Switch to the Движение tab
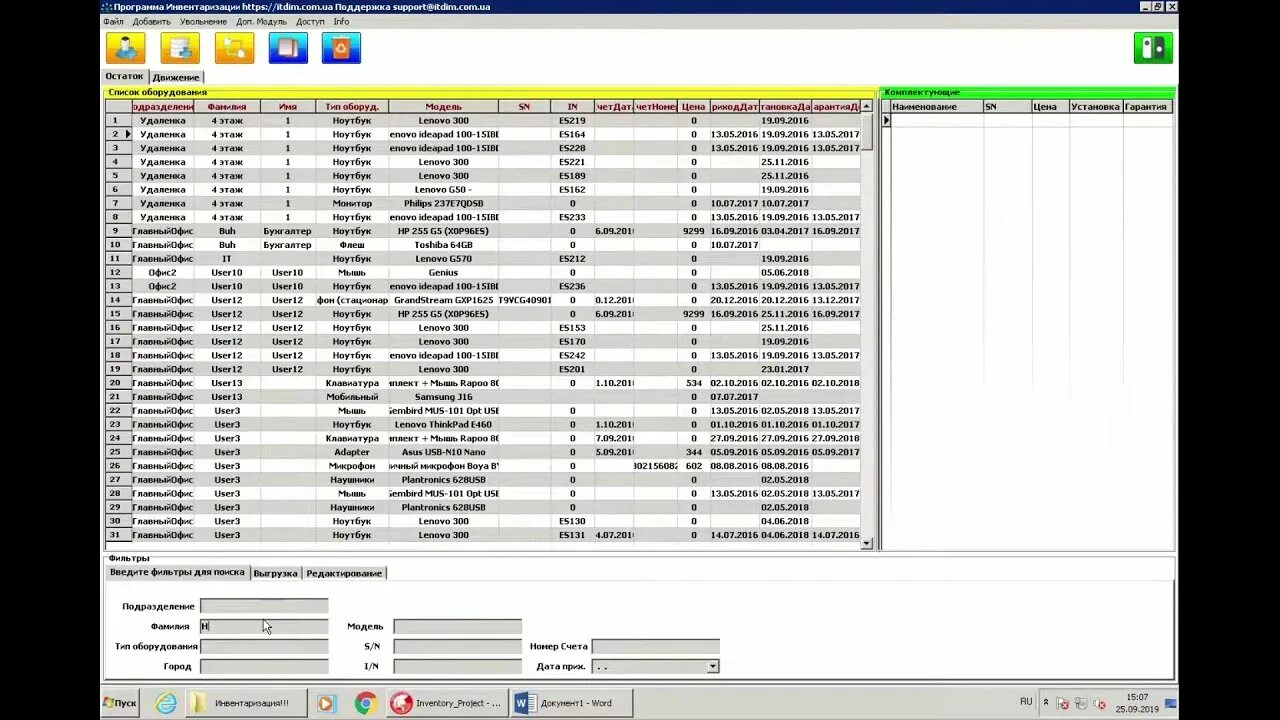 click(176, 77)
